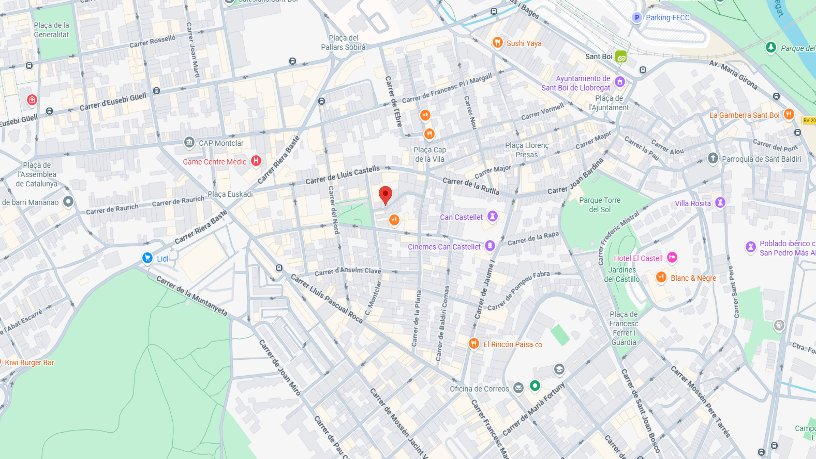Click bus stop on Carrer Lluís Pascual Roca
The width and height of the screenshot is (816, 459).
tap(279, 268)
